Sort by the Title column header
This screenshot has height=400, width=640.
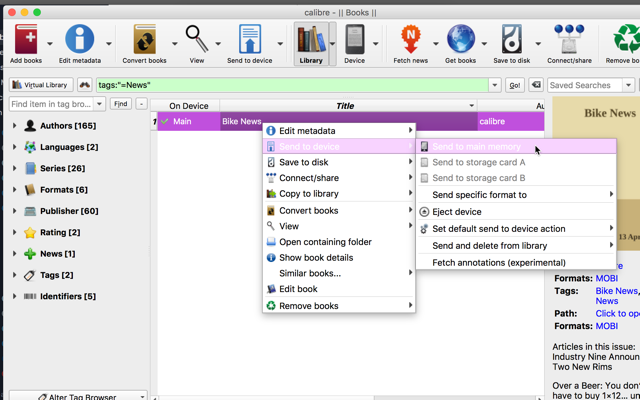click(x=348, y=106)
